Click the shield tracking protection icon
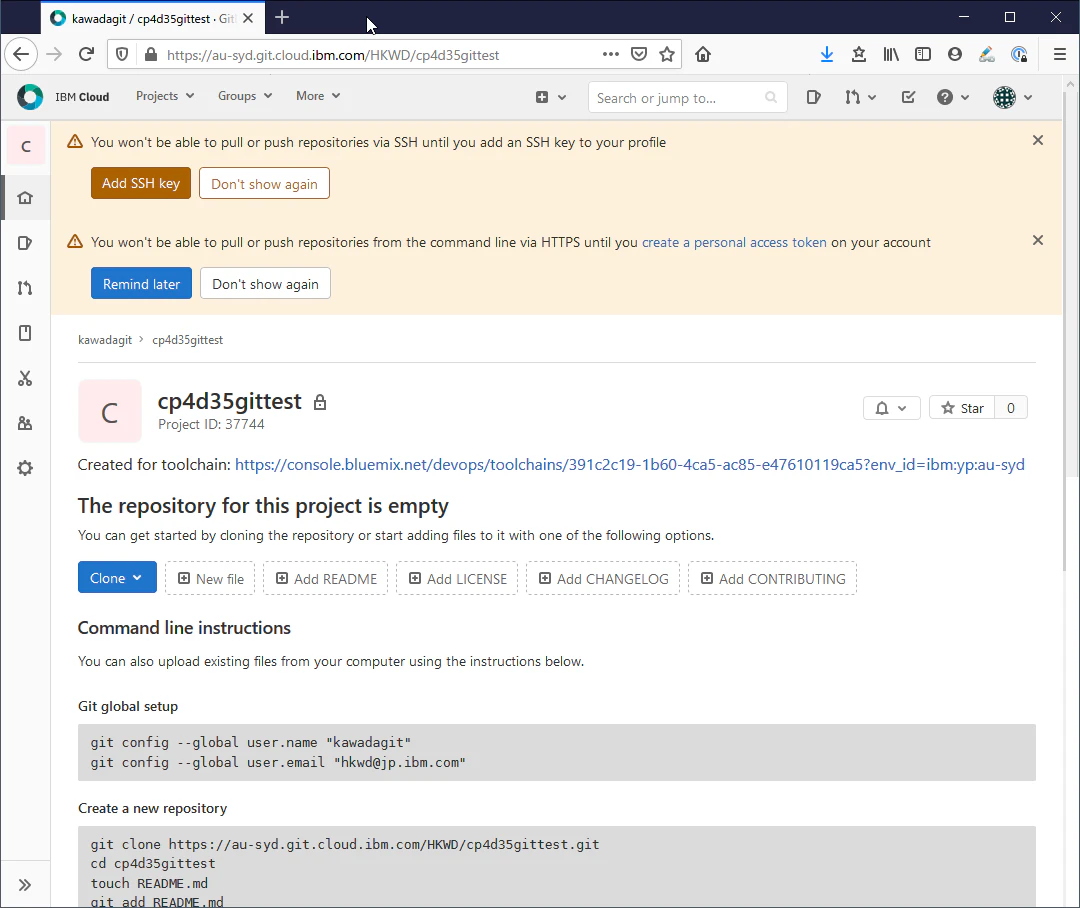 coord(122,54)
